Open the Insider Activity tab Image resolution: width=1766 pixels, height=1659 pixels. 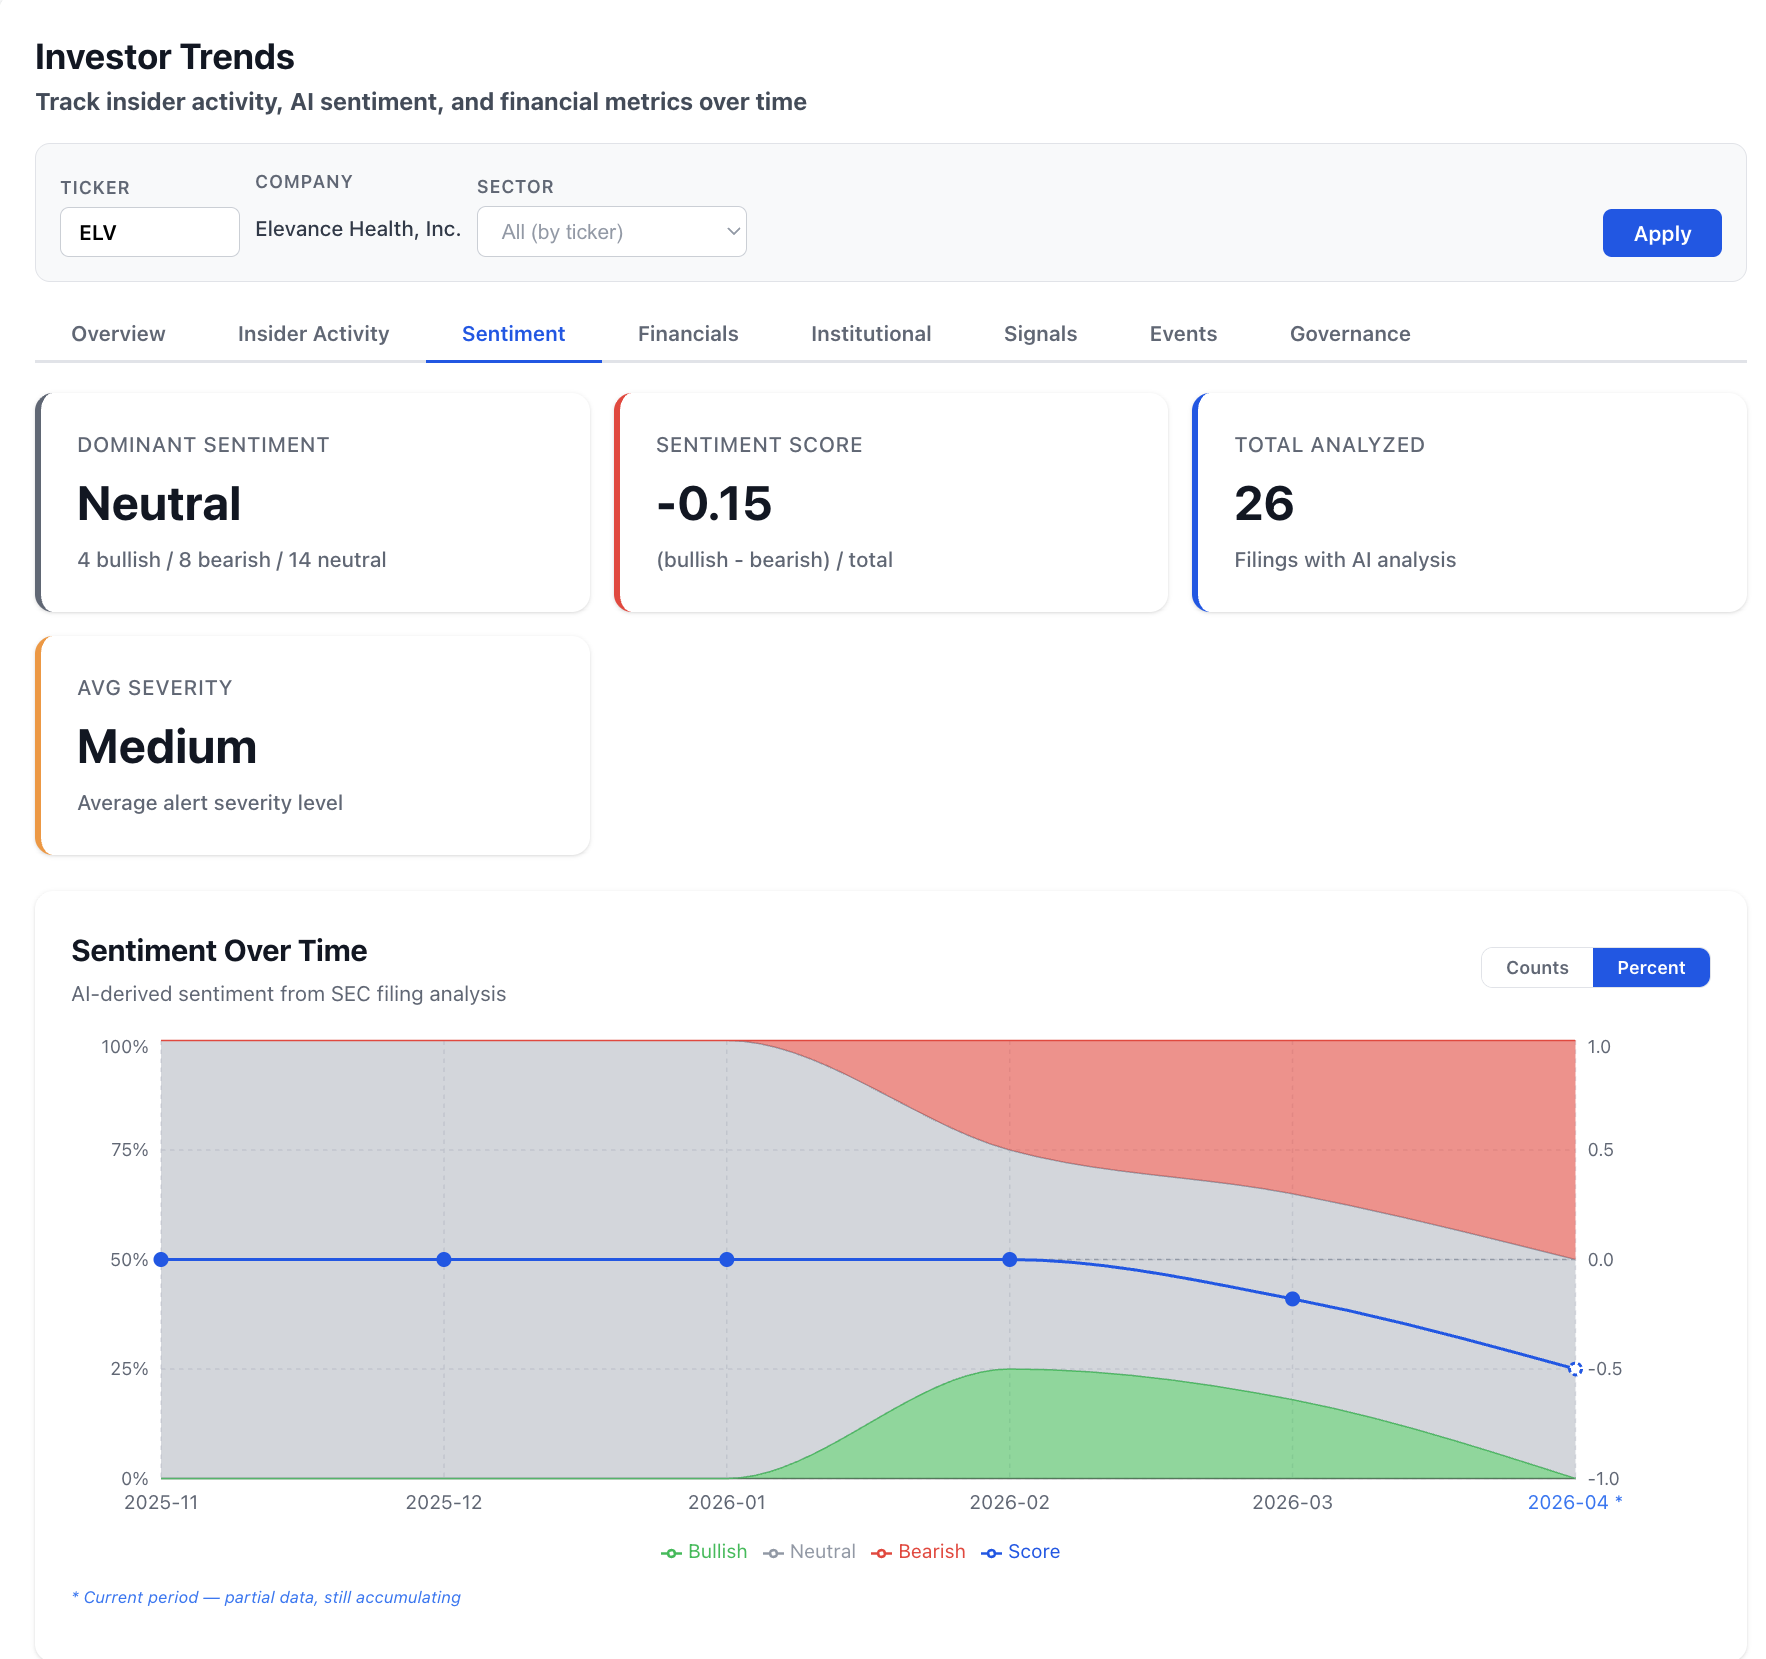(313, 334)
